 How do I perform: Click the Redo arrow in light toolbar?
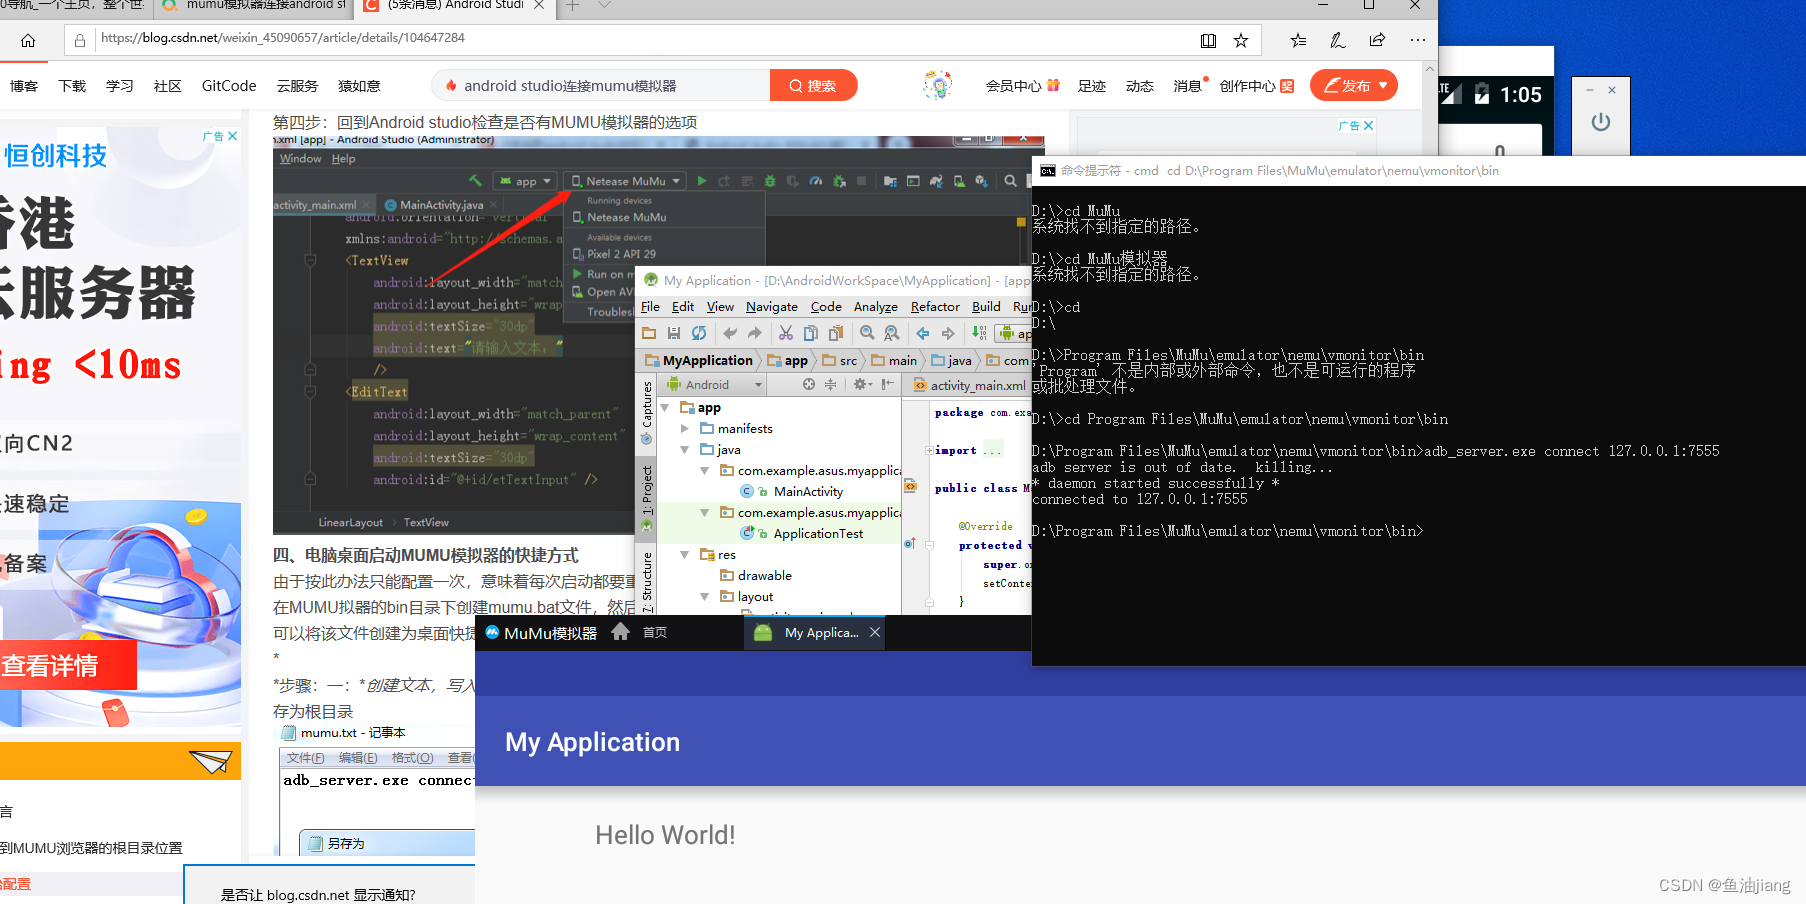point(754,333)
